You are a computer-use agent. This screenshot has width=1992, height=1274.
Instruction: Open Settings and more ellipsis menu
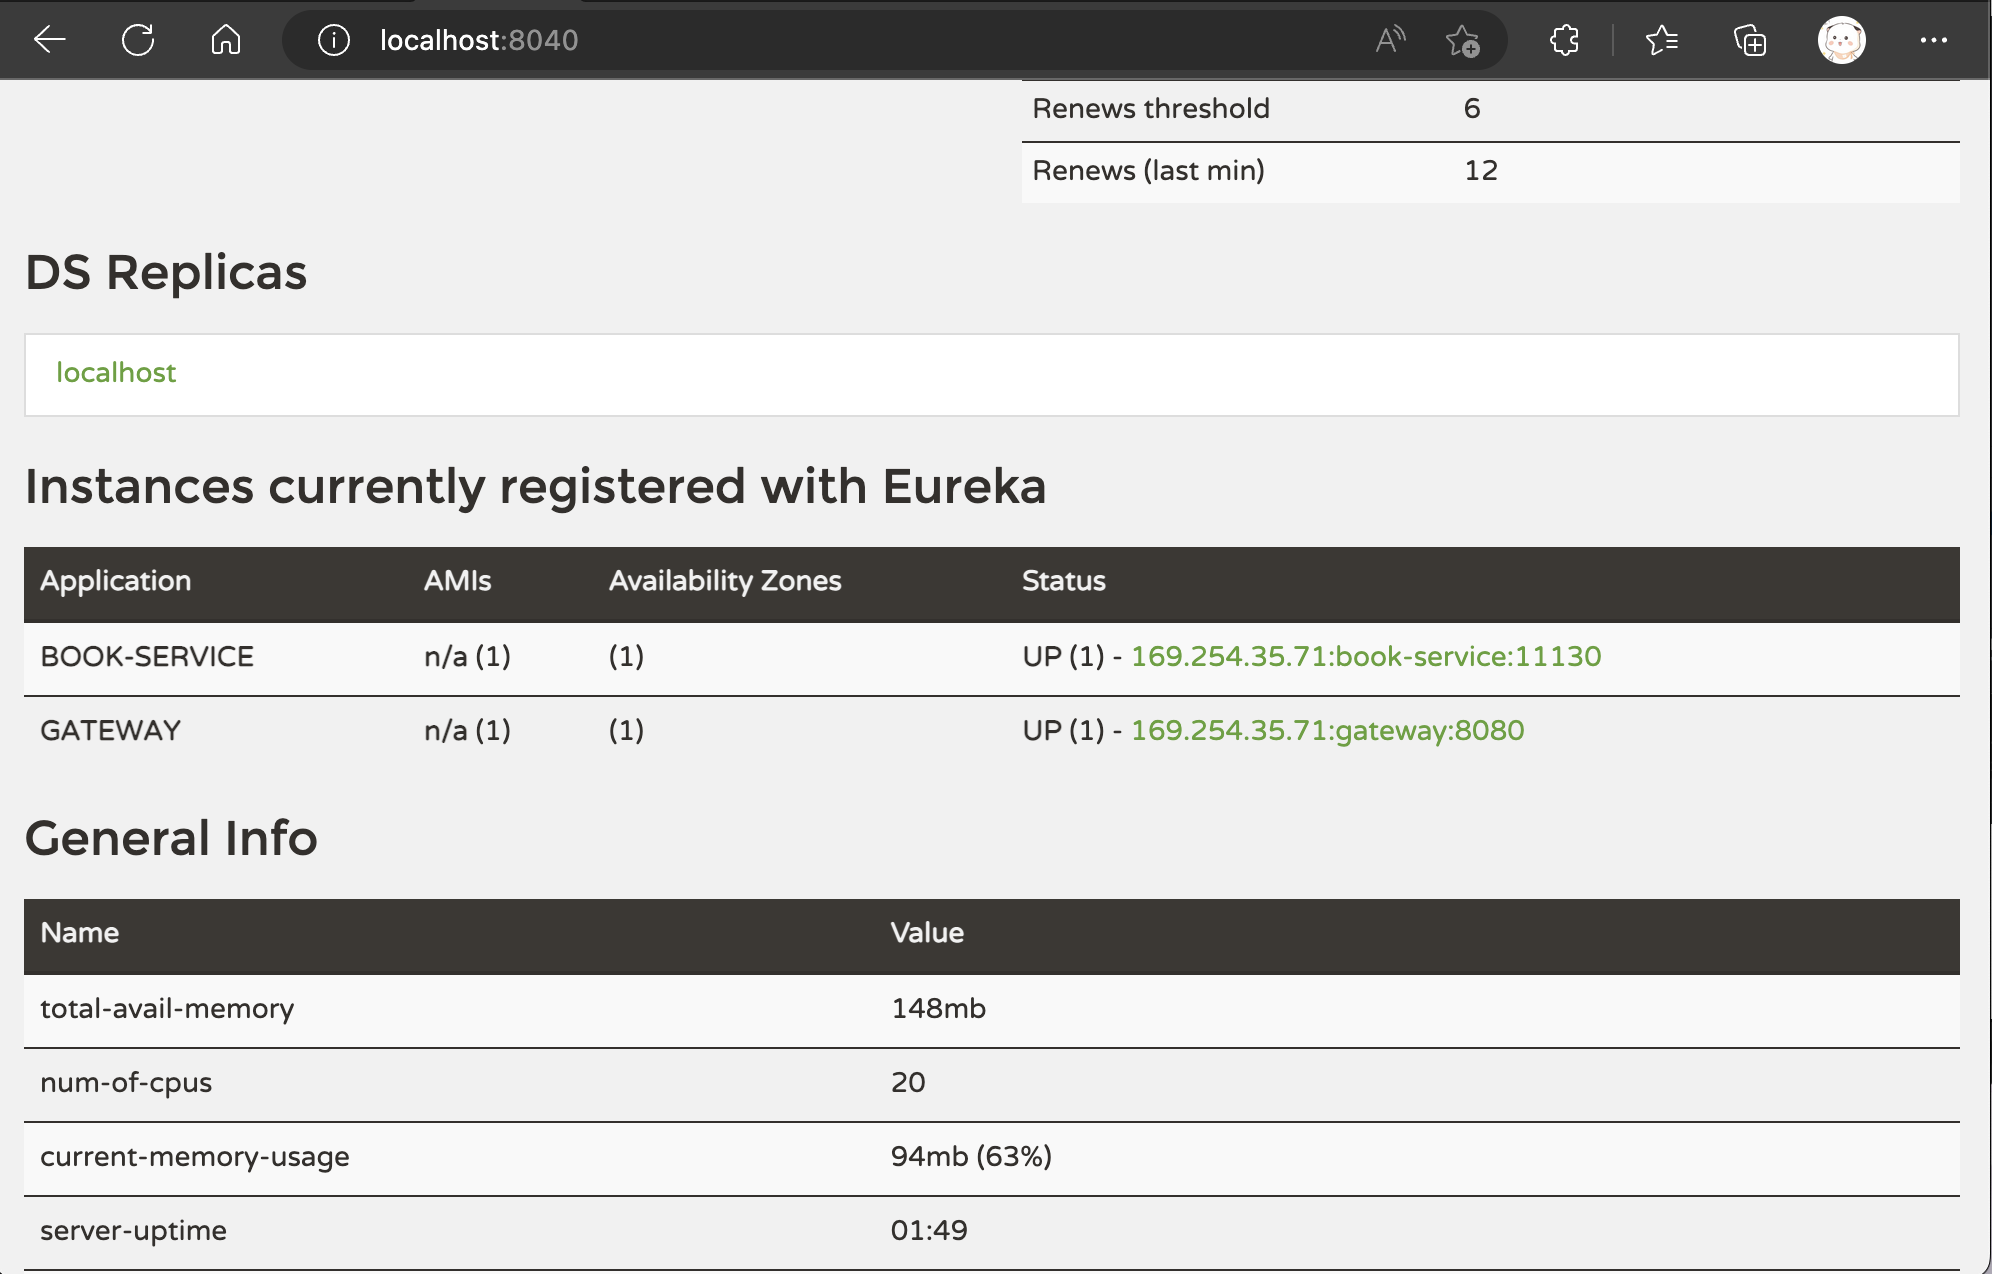point(1933,40)
